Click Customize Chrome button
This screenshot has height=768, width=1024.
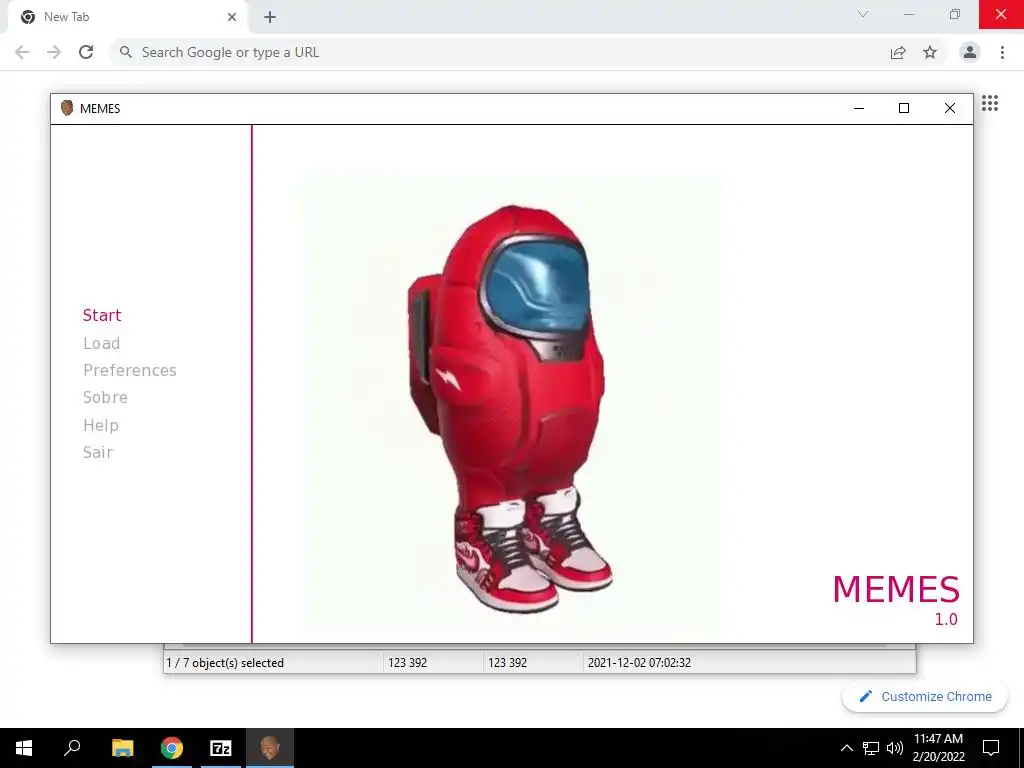click(x=925, y=697)
